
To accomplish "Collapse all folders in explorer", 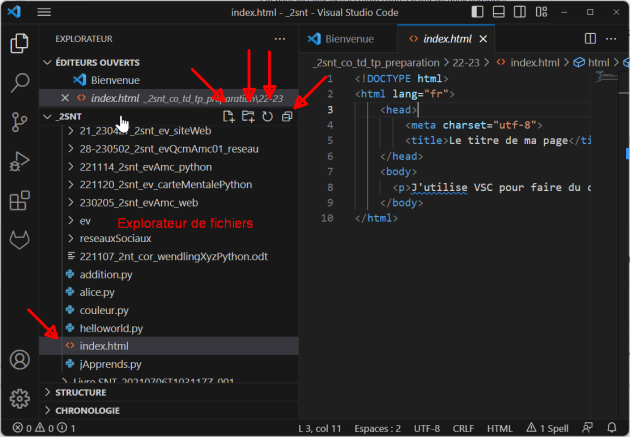I will click(287, 117).
